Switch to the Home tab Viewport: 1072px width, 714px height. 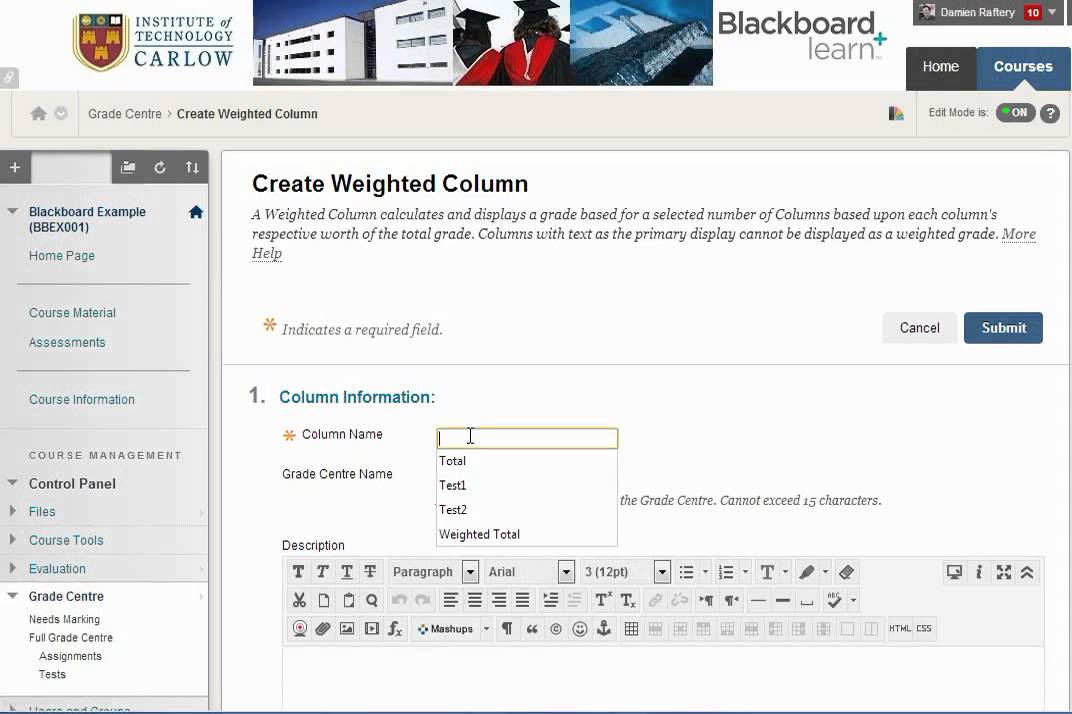point(941,67)
